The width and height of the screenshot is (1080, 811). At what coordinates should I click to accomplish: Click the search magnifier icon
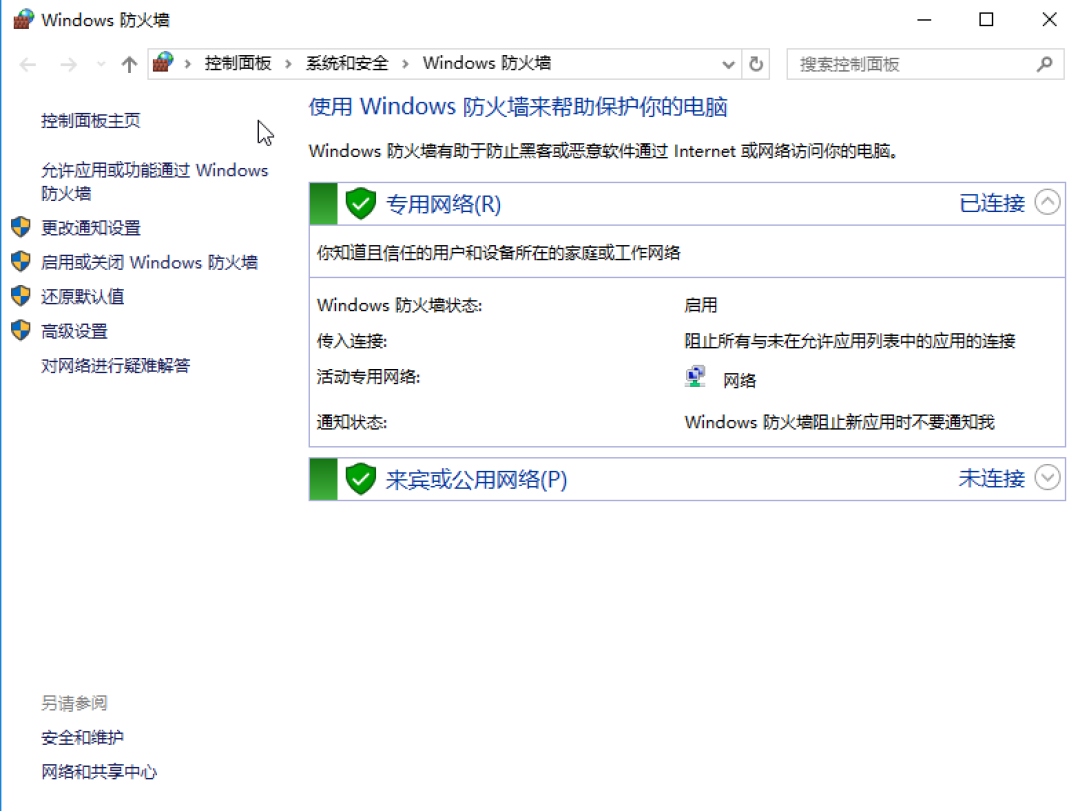(x=1045, y=63)
